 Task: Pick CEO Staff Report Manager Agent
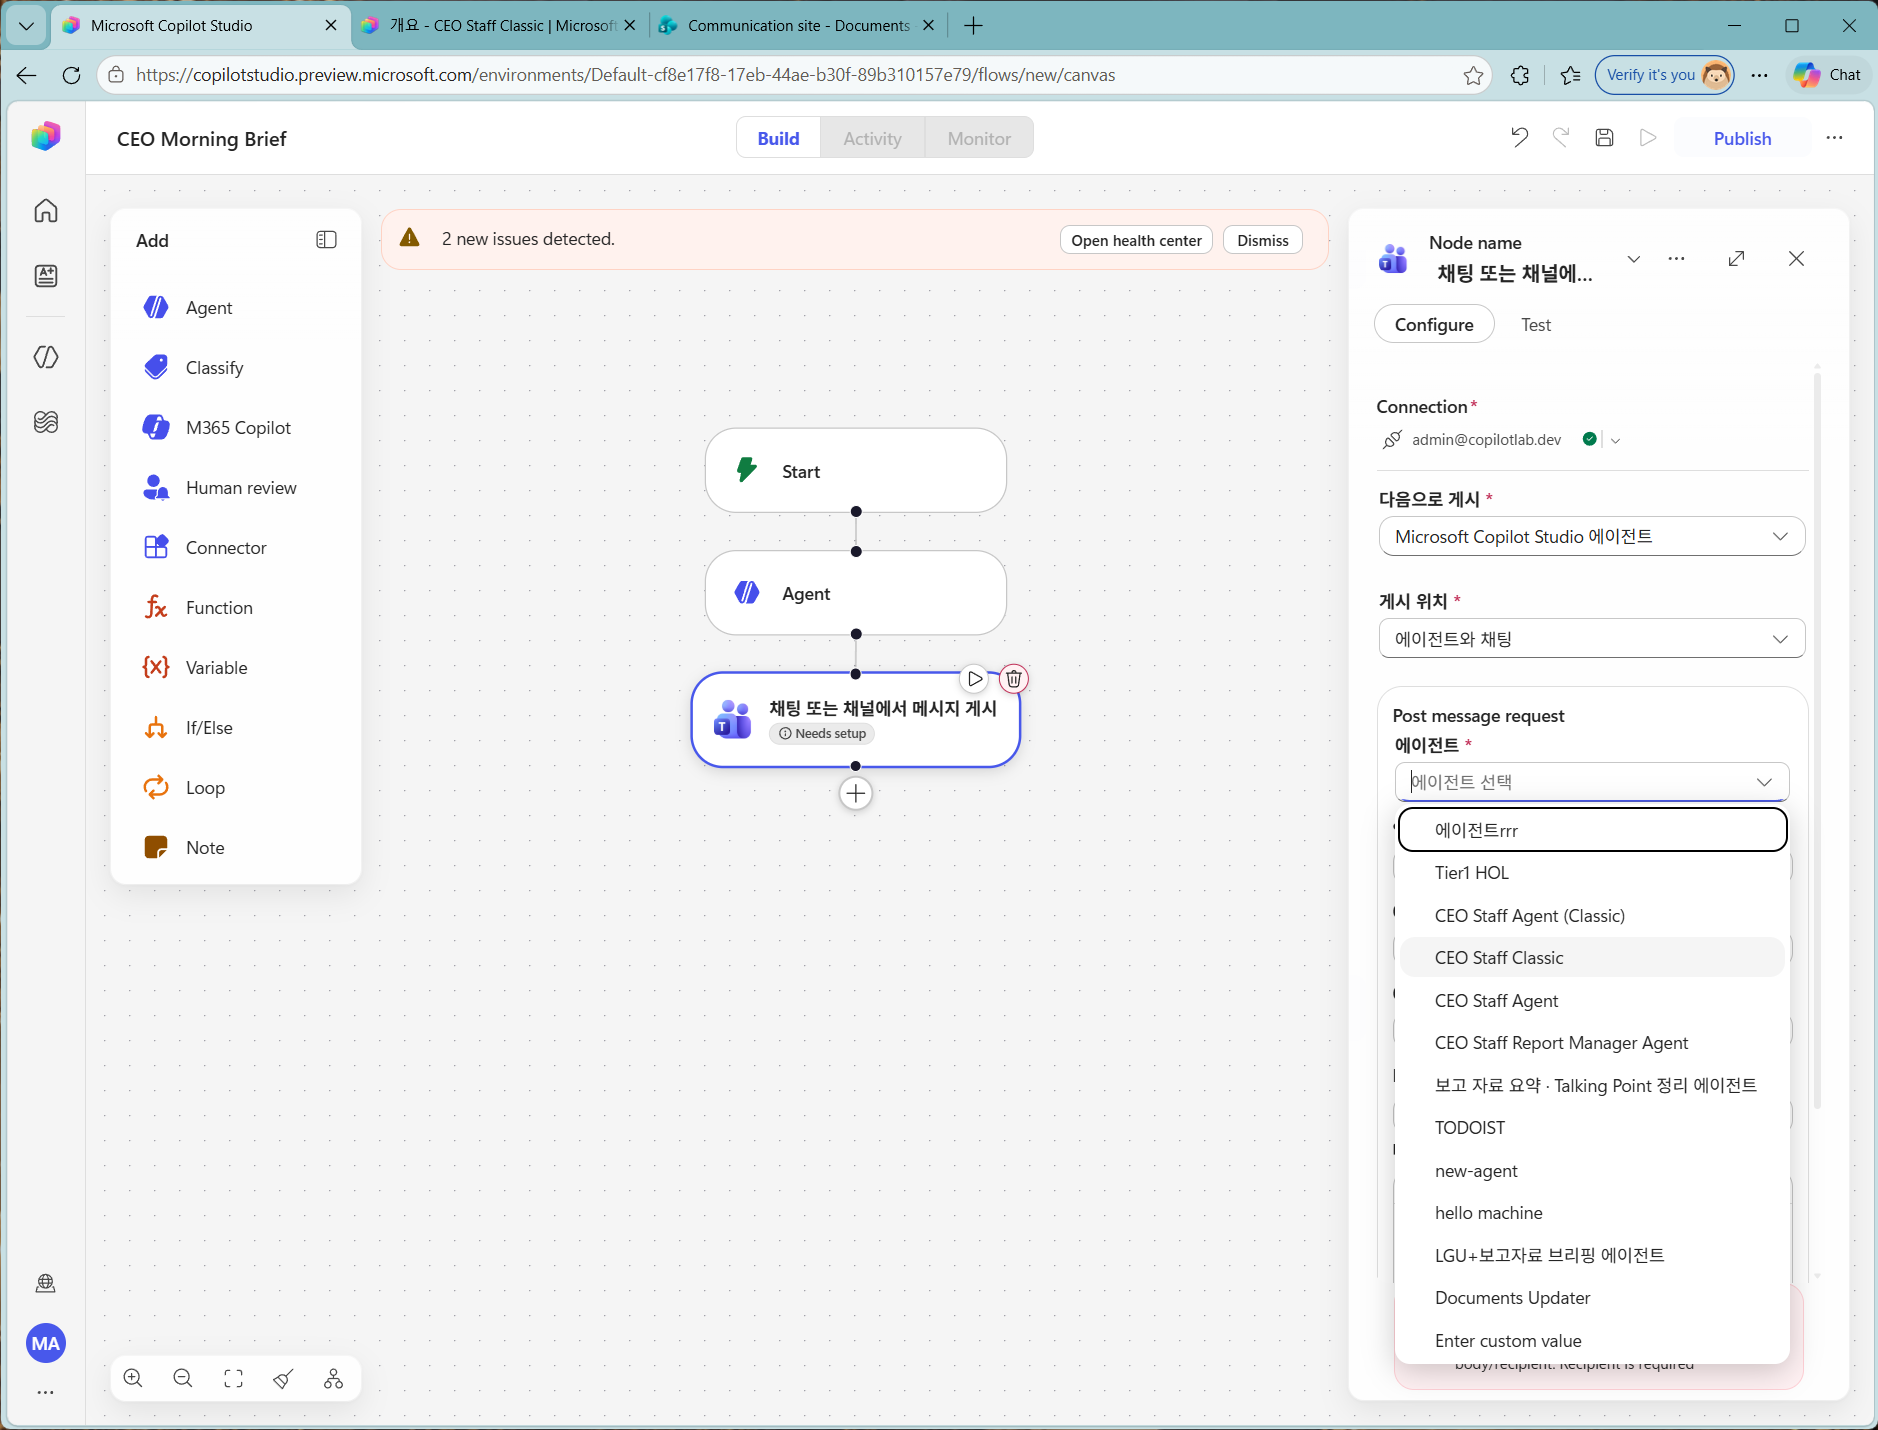click(1592, 1043)
